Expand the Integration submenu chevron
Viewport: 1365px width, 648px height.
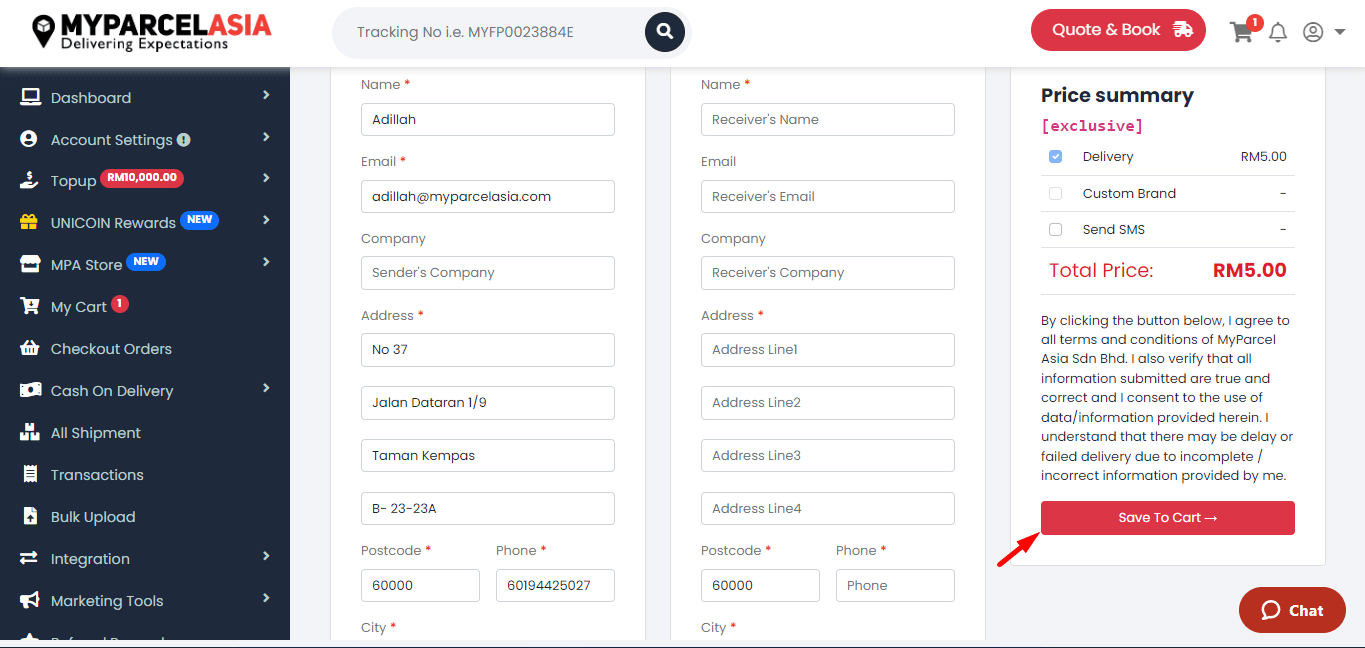coord(266,556)
